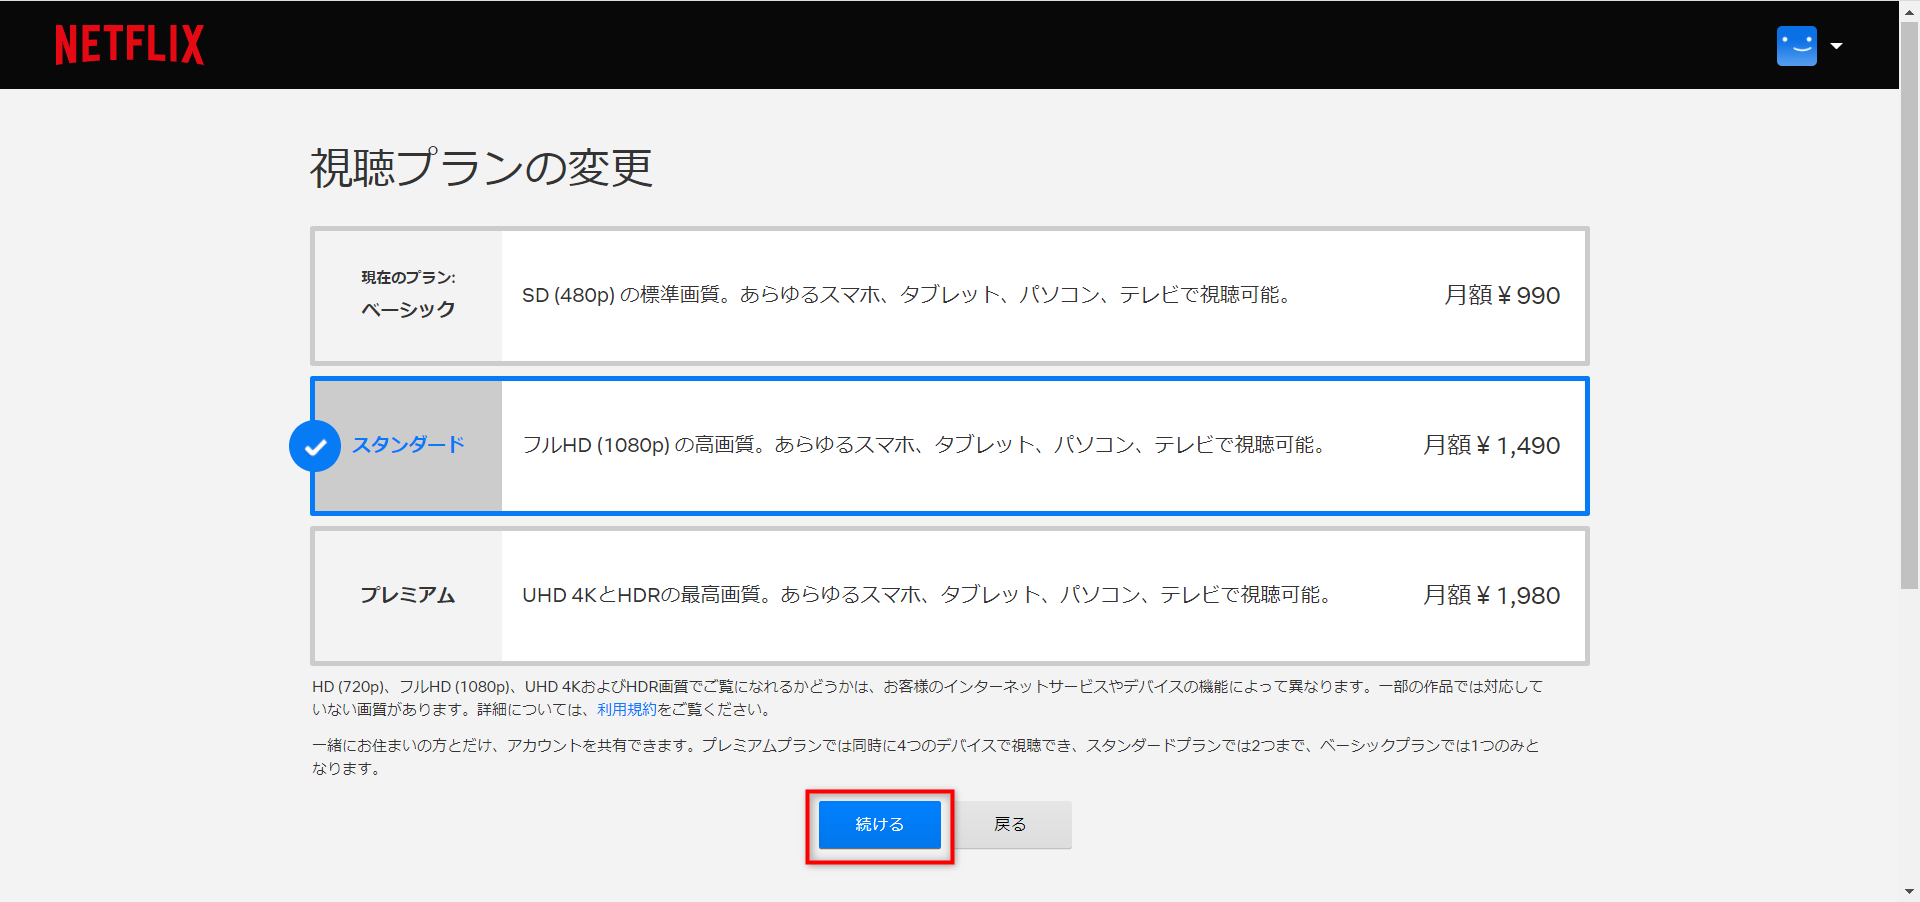Click the scrollbar down arrow

point(1909,892)
